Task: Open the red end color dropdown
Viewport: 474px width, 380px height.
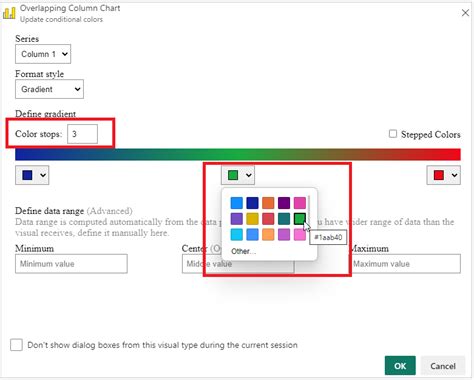Action: (x=444, y=175)
